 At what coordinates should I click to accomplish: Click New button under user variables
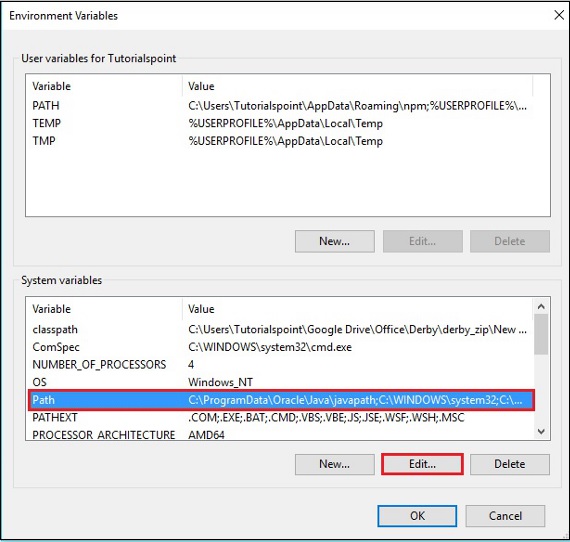coord(335,241)
